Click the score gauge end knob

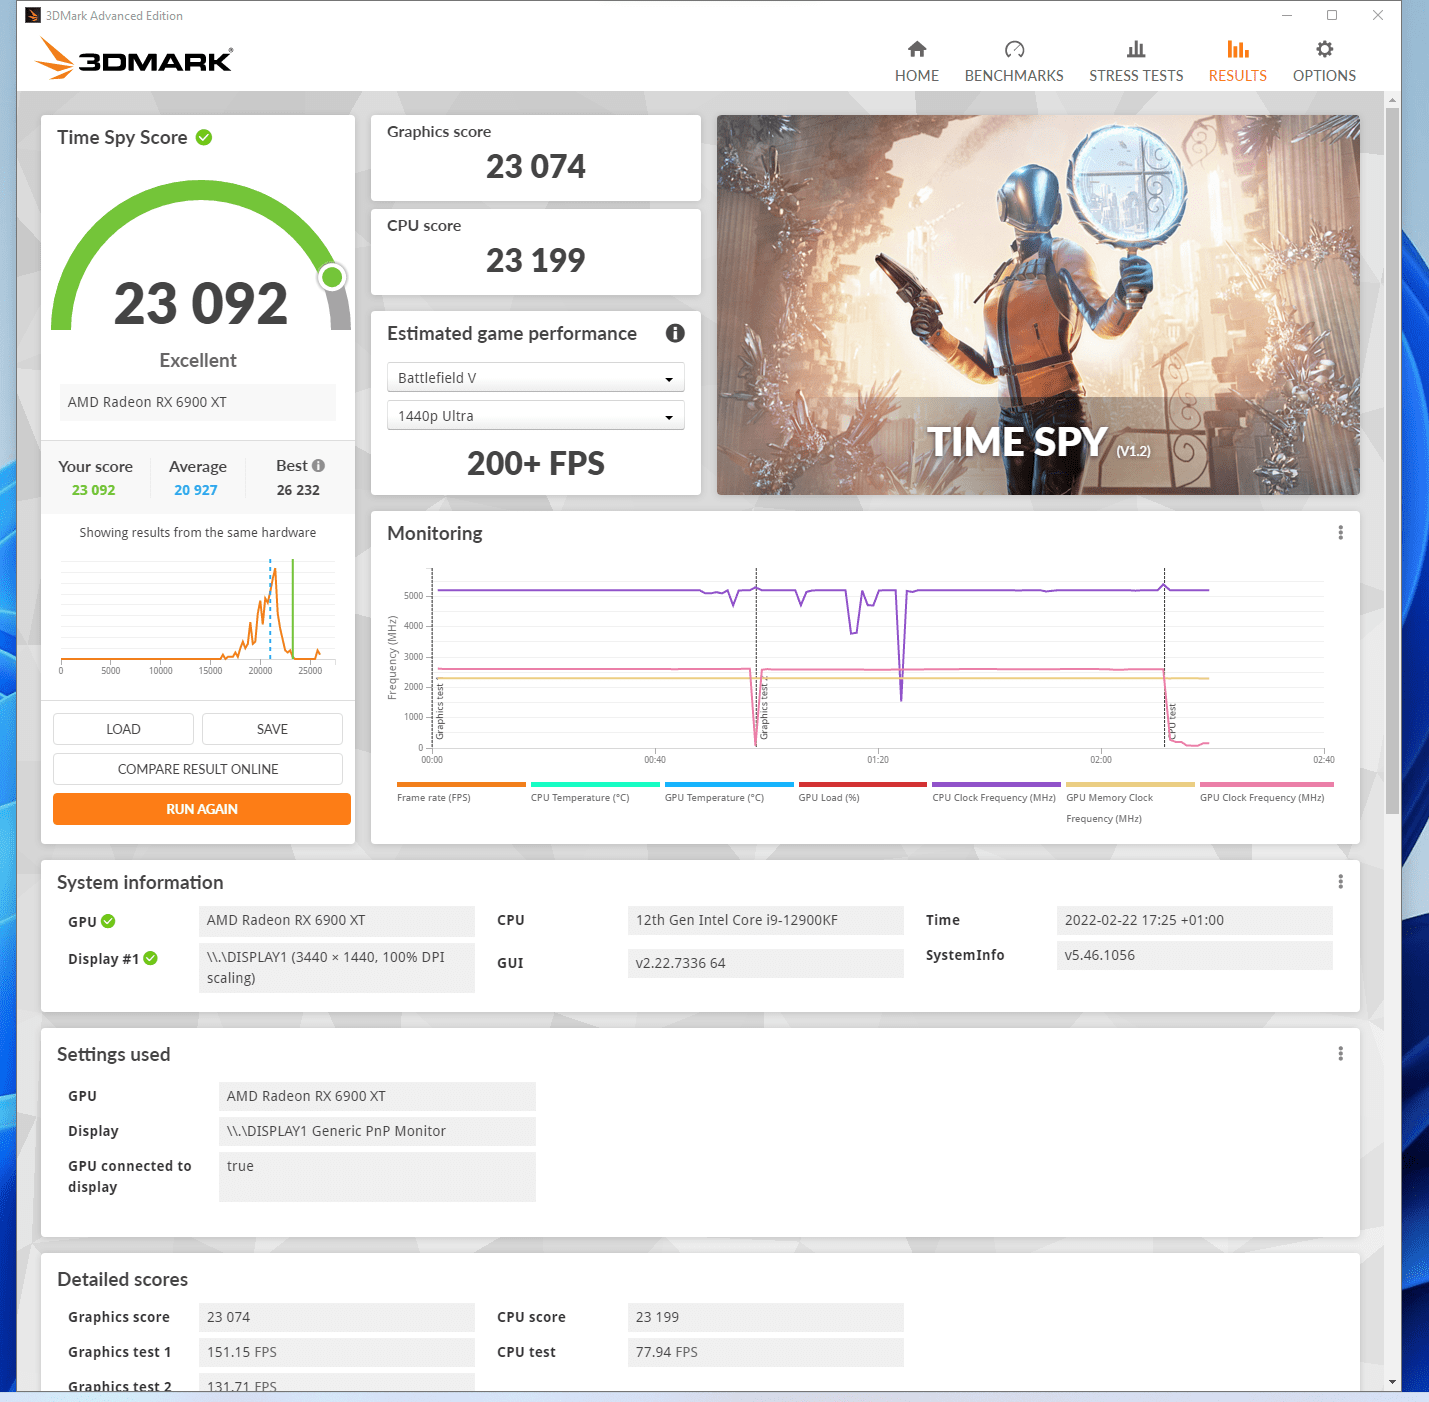click(x=333, y=277)
